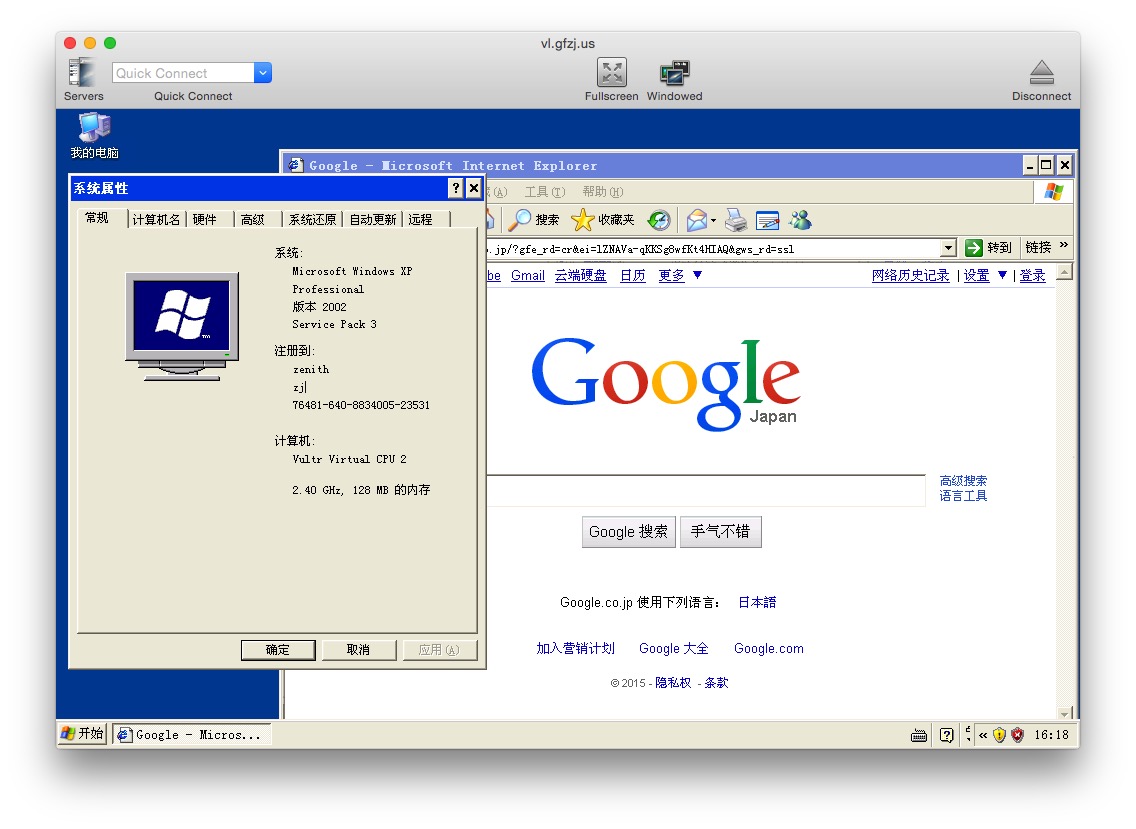
Task: Click the Quick Connect input field
Action: [x=183, y=72]
